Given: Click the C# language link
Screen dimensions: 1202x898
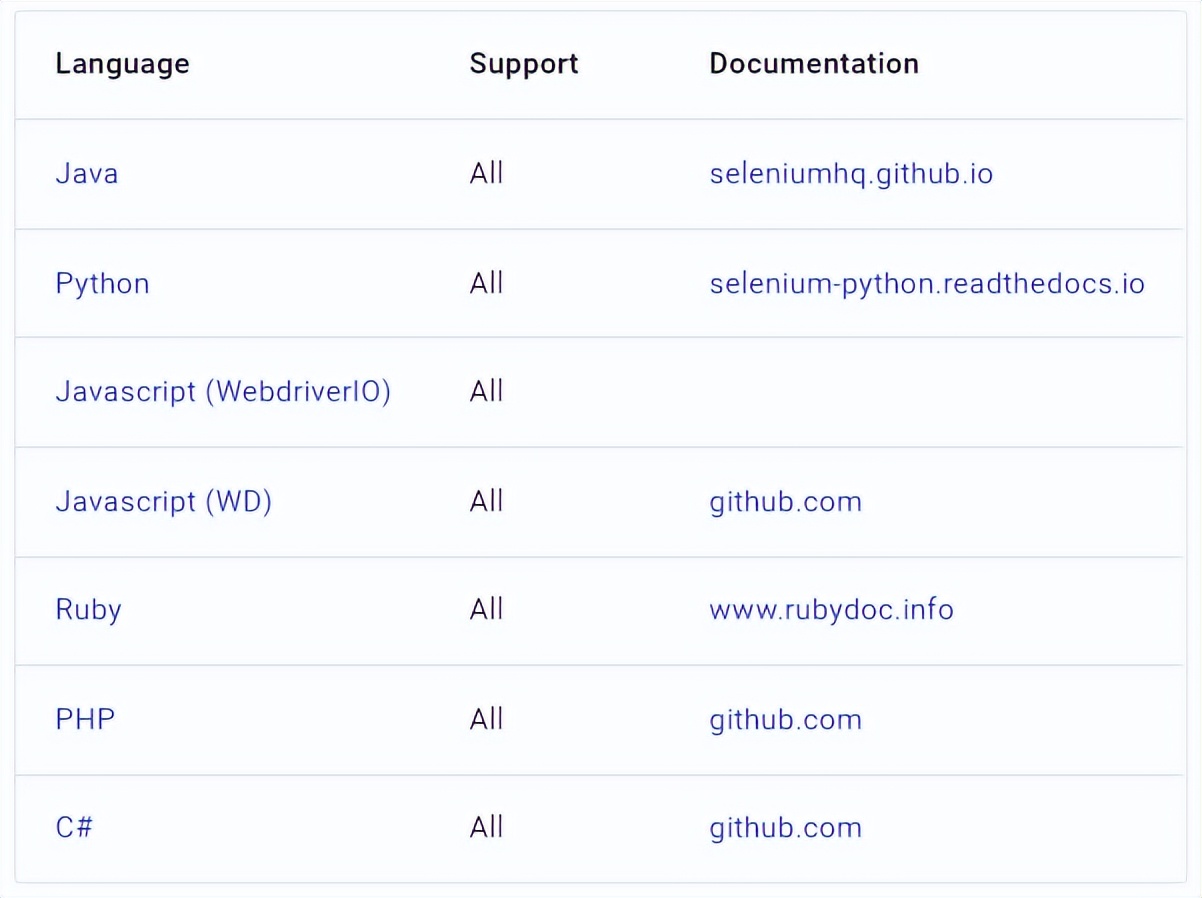Looking at the screenshot, I should tap(74, 828).
